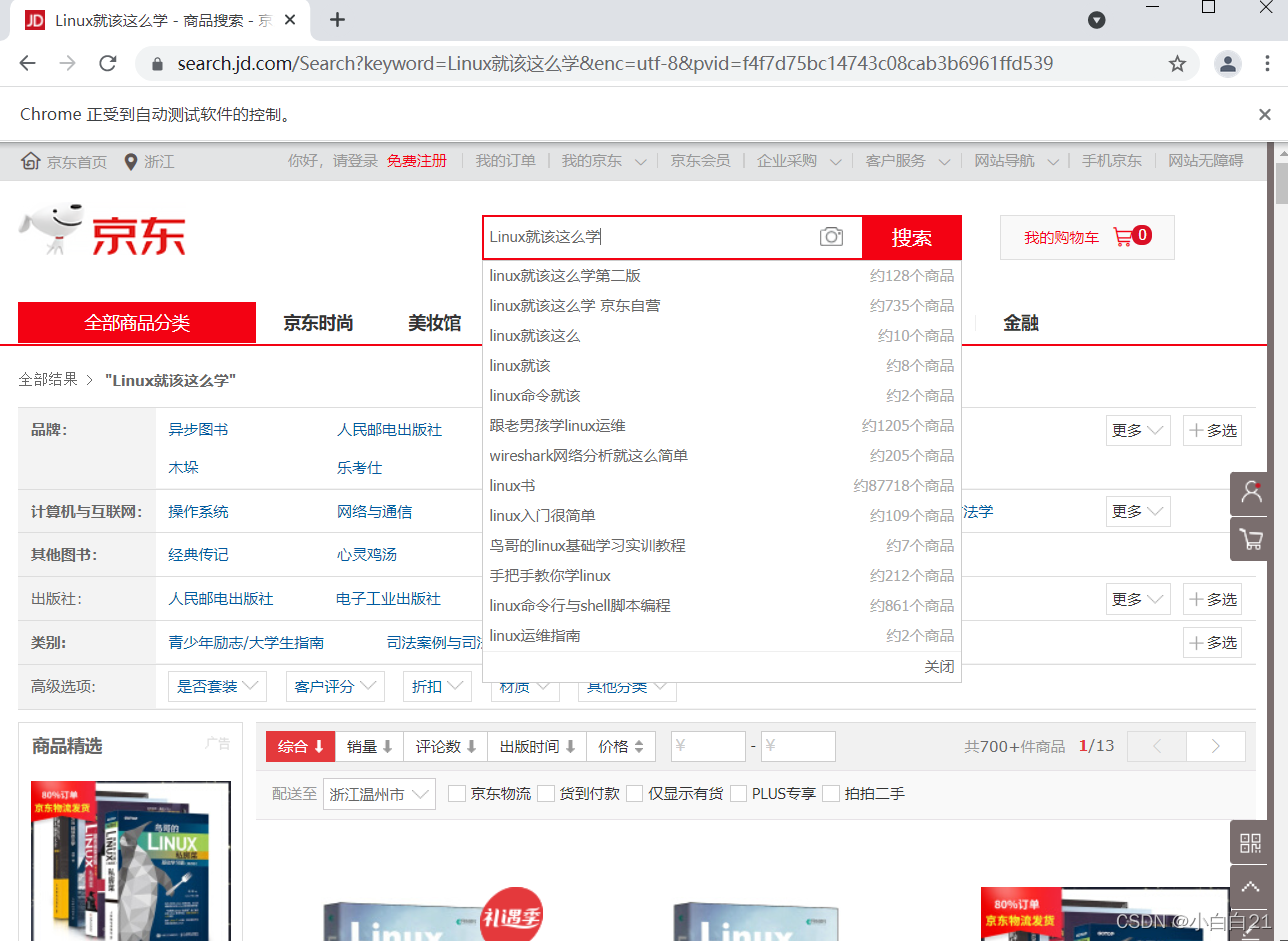Image resolution: width=1288 pixels, height=941 pixels.
Task: Expand 我的京东 top menu
Action: tap(603, 161)
